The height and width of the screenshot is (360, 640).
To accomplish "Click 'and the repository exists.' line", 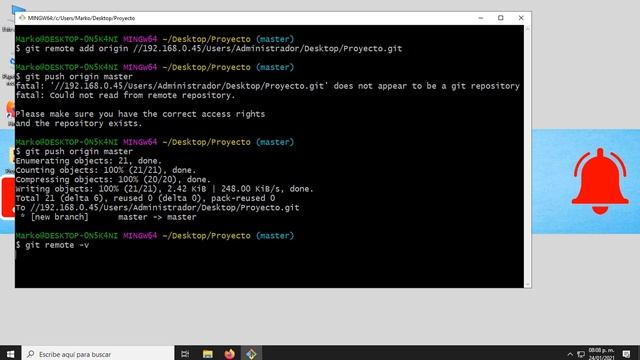I will [79, 124].
